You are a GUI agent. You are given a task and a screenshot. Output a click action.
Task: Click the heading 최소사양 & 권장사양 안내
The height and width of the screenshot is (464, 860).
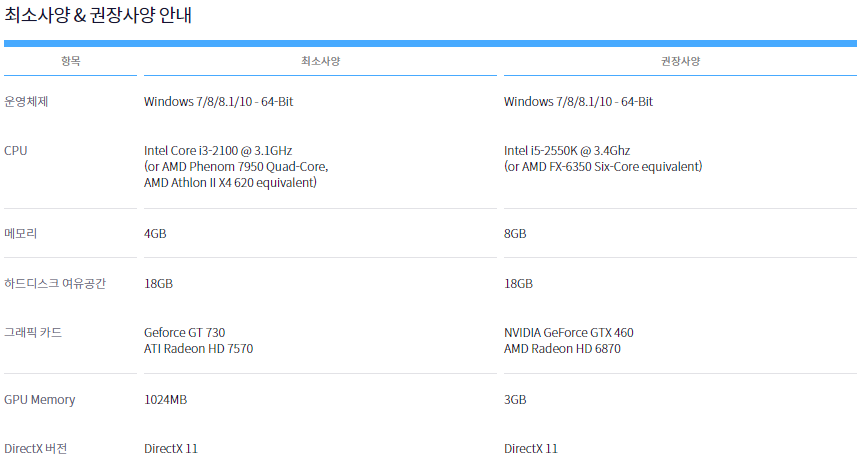tap(98, 15)
